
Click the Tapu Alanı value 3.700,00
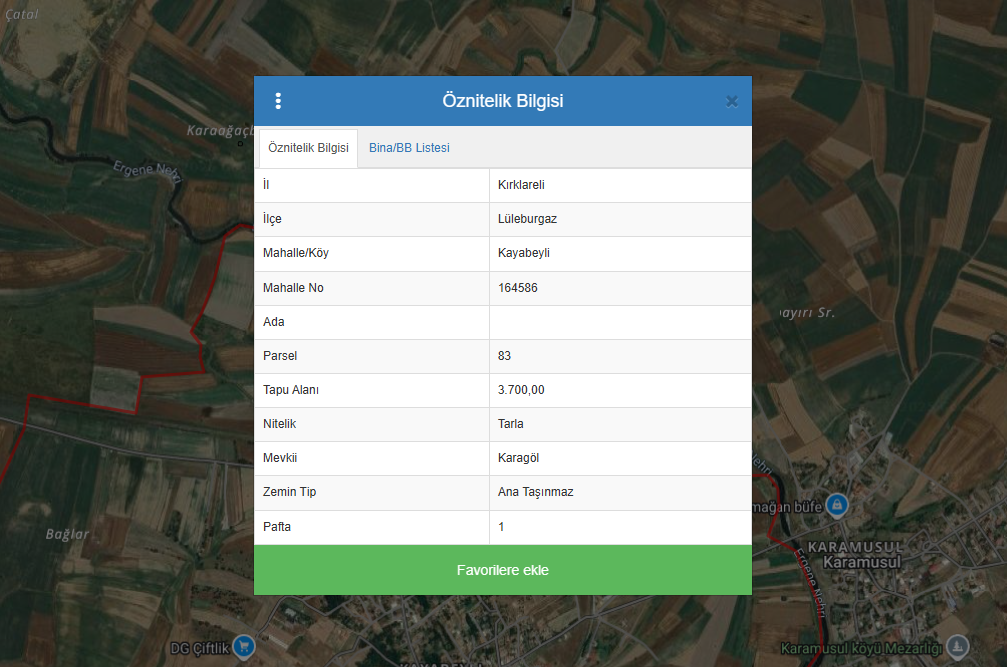(x=521, y=390)
